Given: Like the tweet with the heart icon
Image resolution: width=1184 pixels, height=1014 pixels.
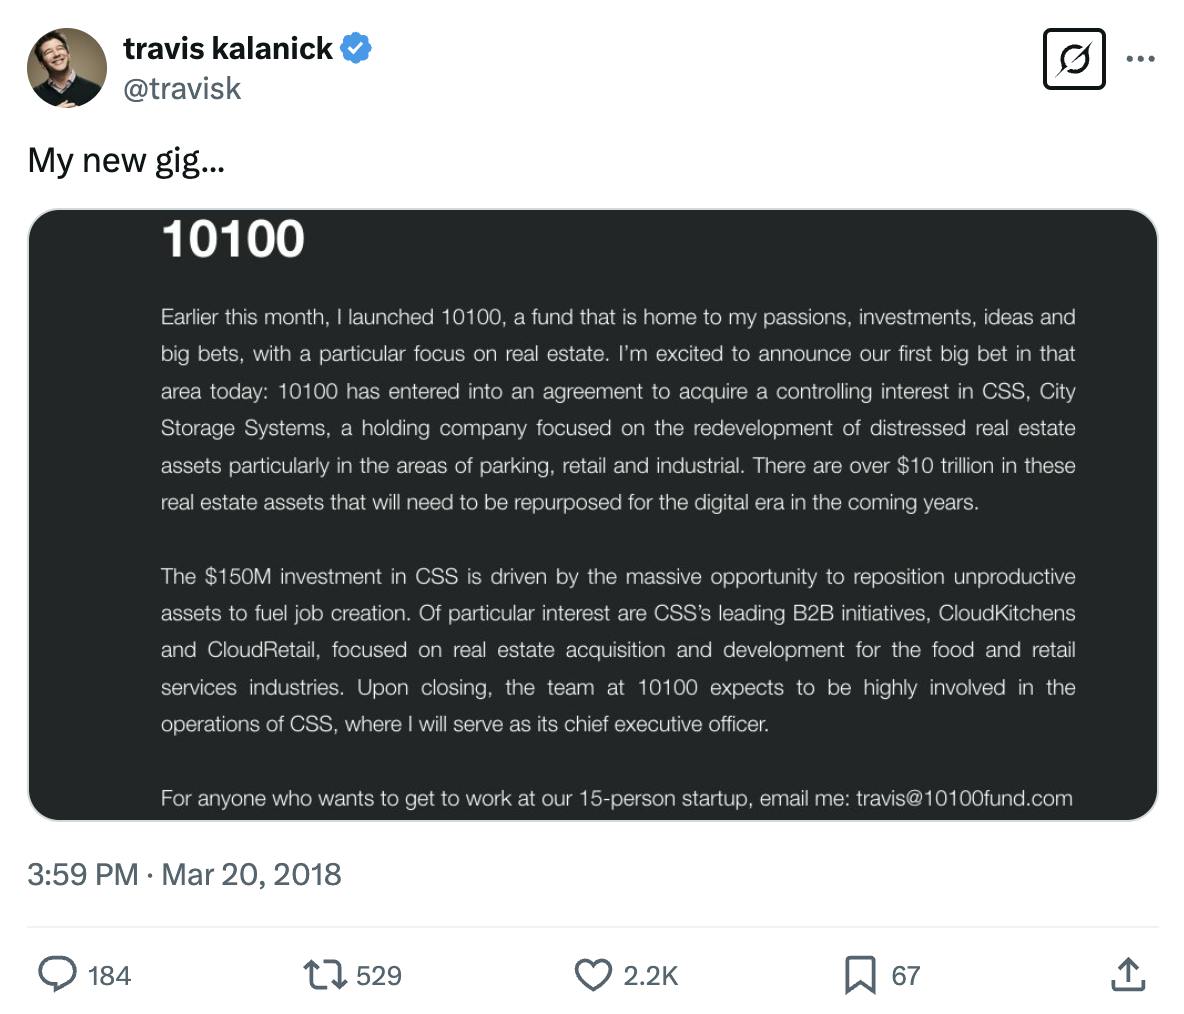Looking at the screenshot, I should point(593,974).
